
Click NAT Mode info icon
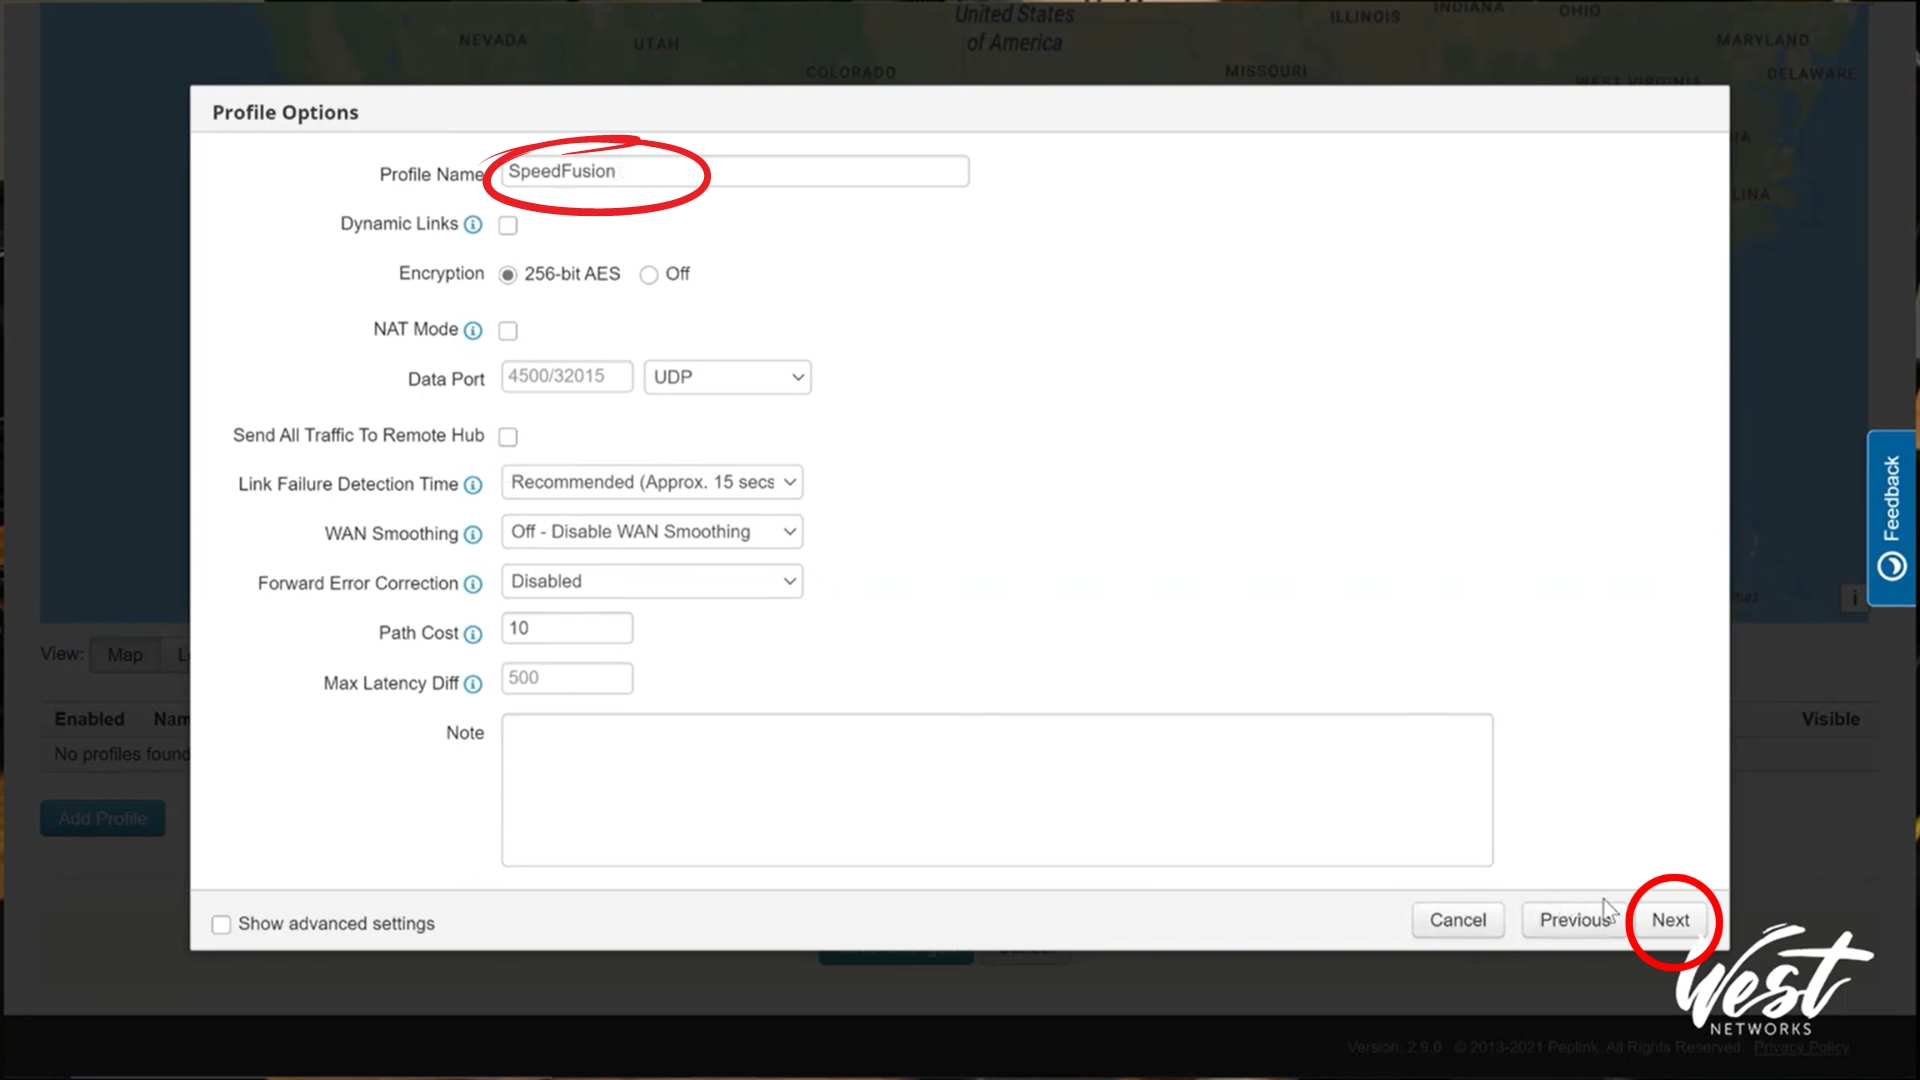click(473, 330)
